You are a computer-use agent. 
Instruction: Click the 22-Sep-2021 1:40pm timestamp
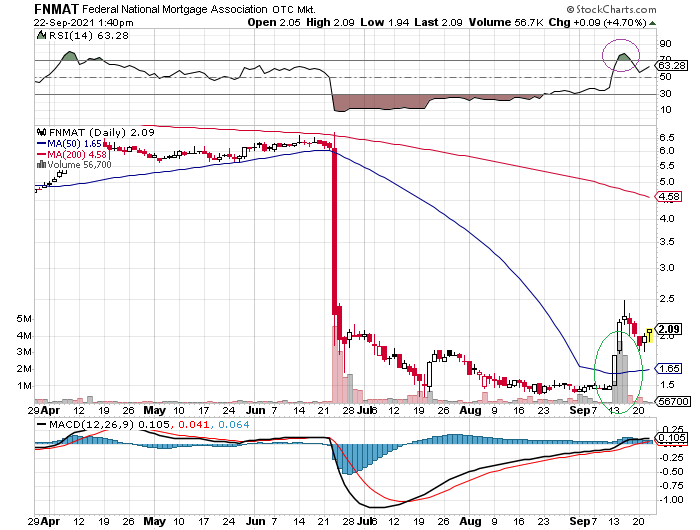click(83, 23)
